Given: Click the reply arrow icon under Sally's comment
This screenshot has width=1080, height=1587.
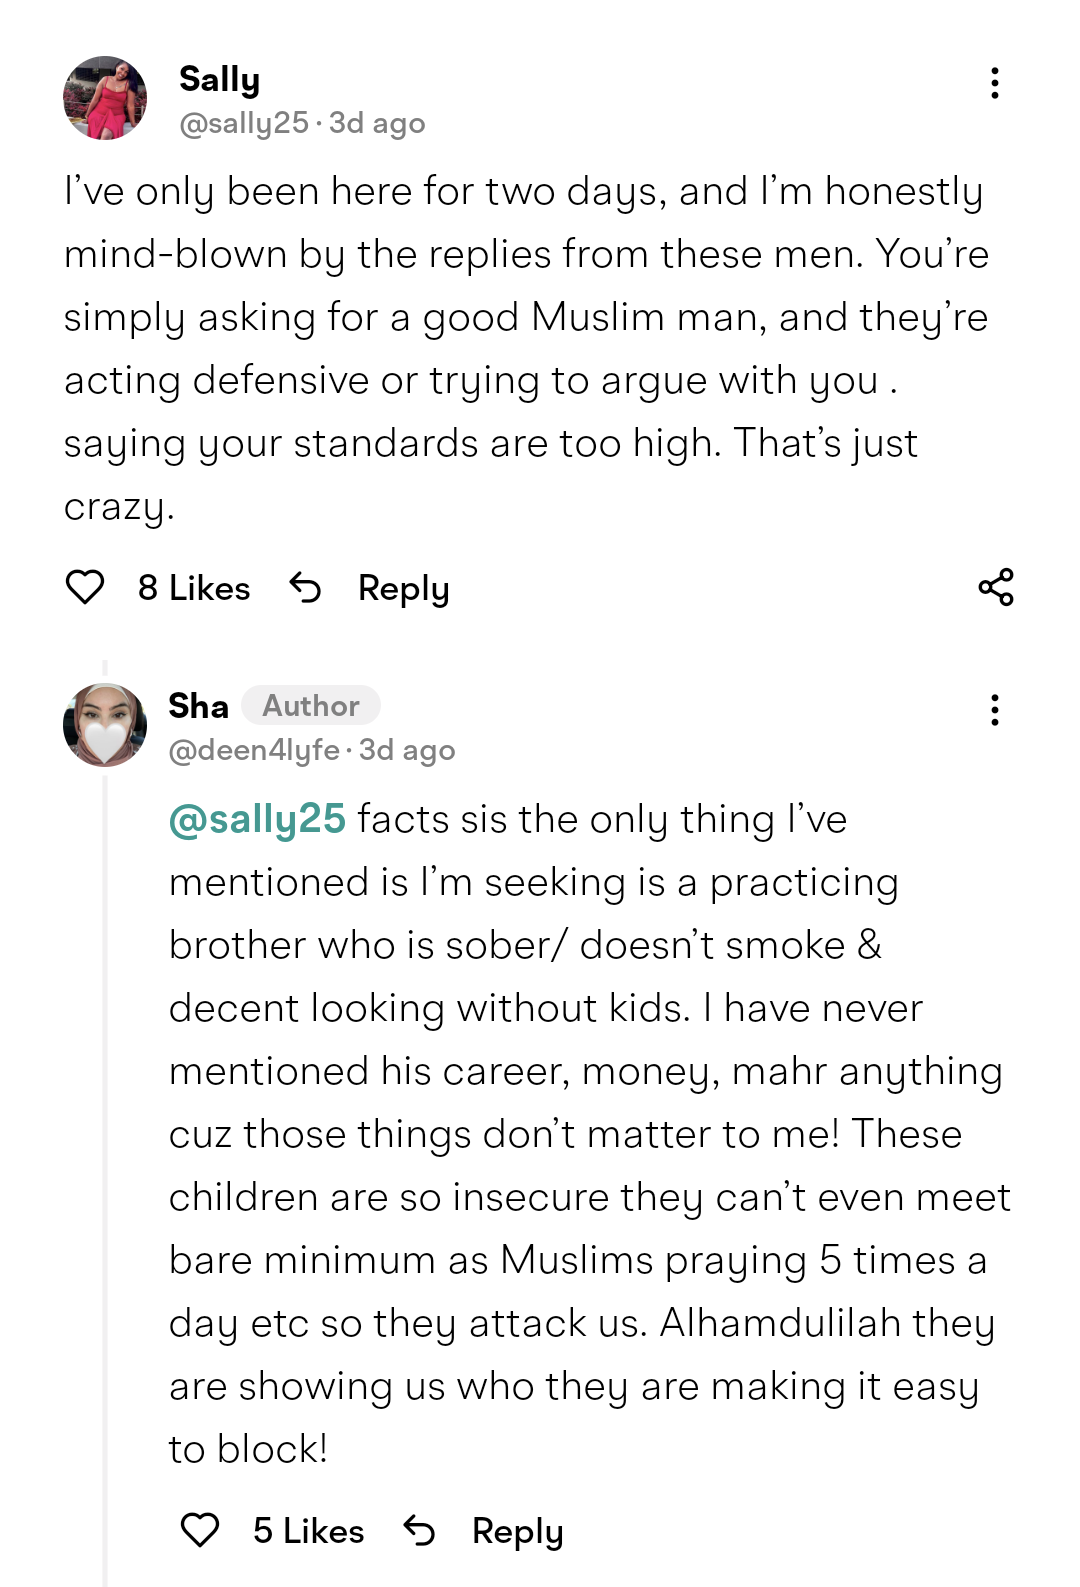Looking at the screenshot, I should point(306,587).
